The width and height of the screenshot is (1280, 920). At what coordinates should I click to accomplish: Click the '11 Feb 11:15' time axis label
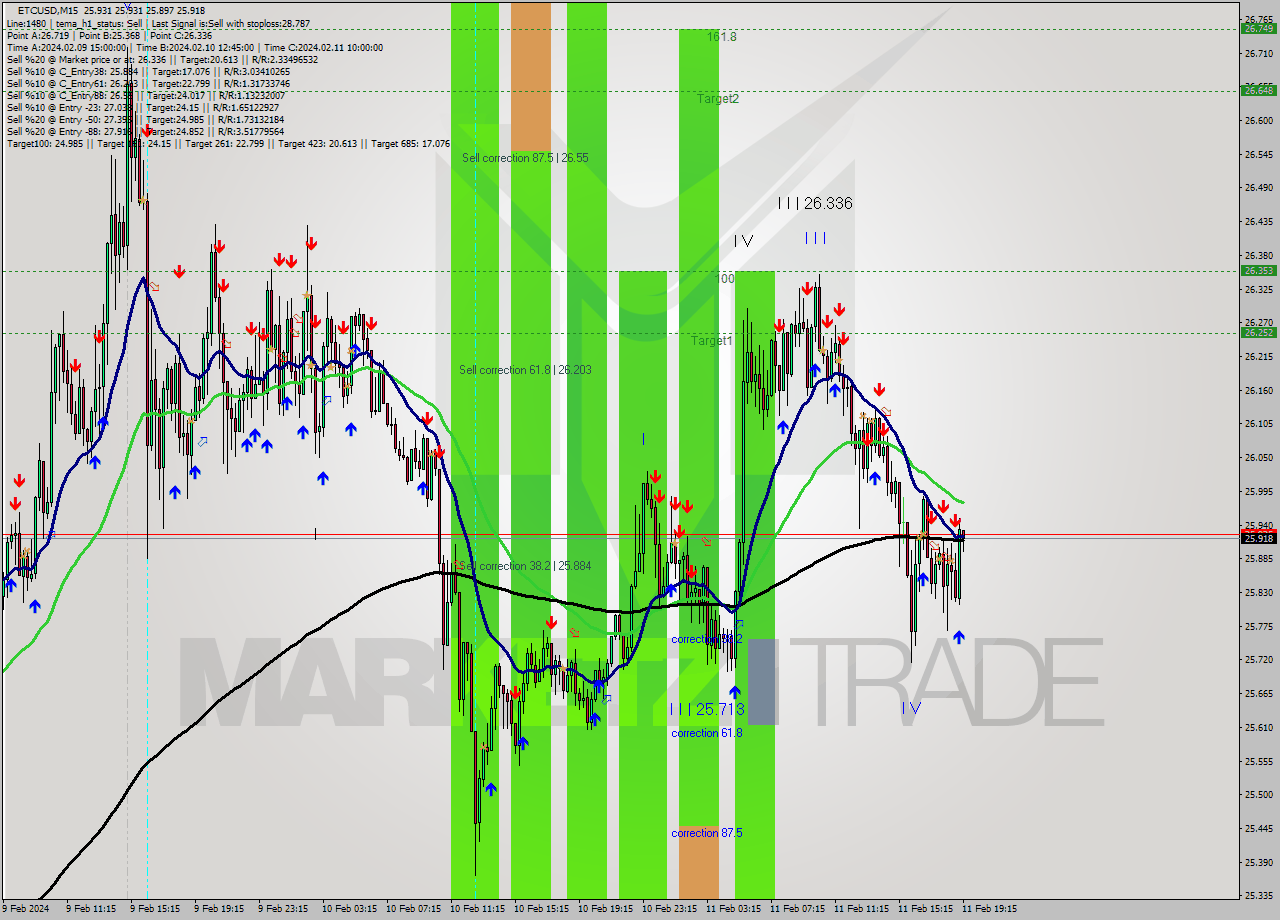pos(861,909)
